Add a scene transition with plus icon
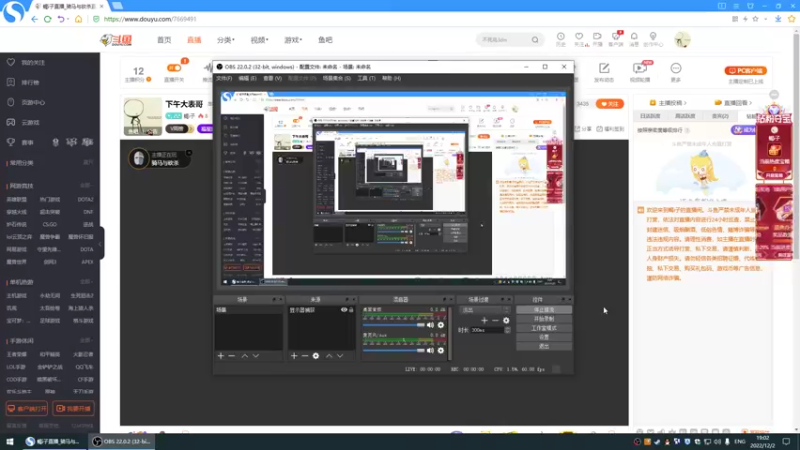 click(484, 320)
